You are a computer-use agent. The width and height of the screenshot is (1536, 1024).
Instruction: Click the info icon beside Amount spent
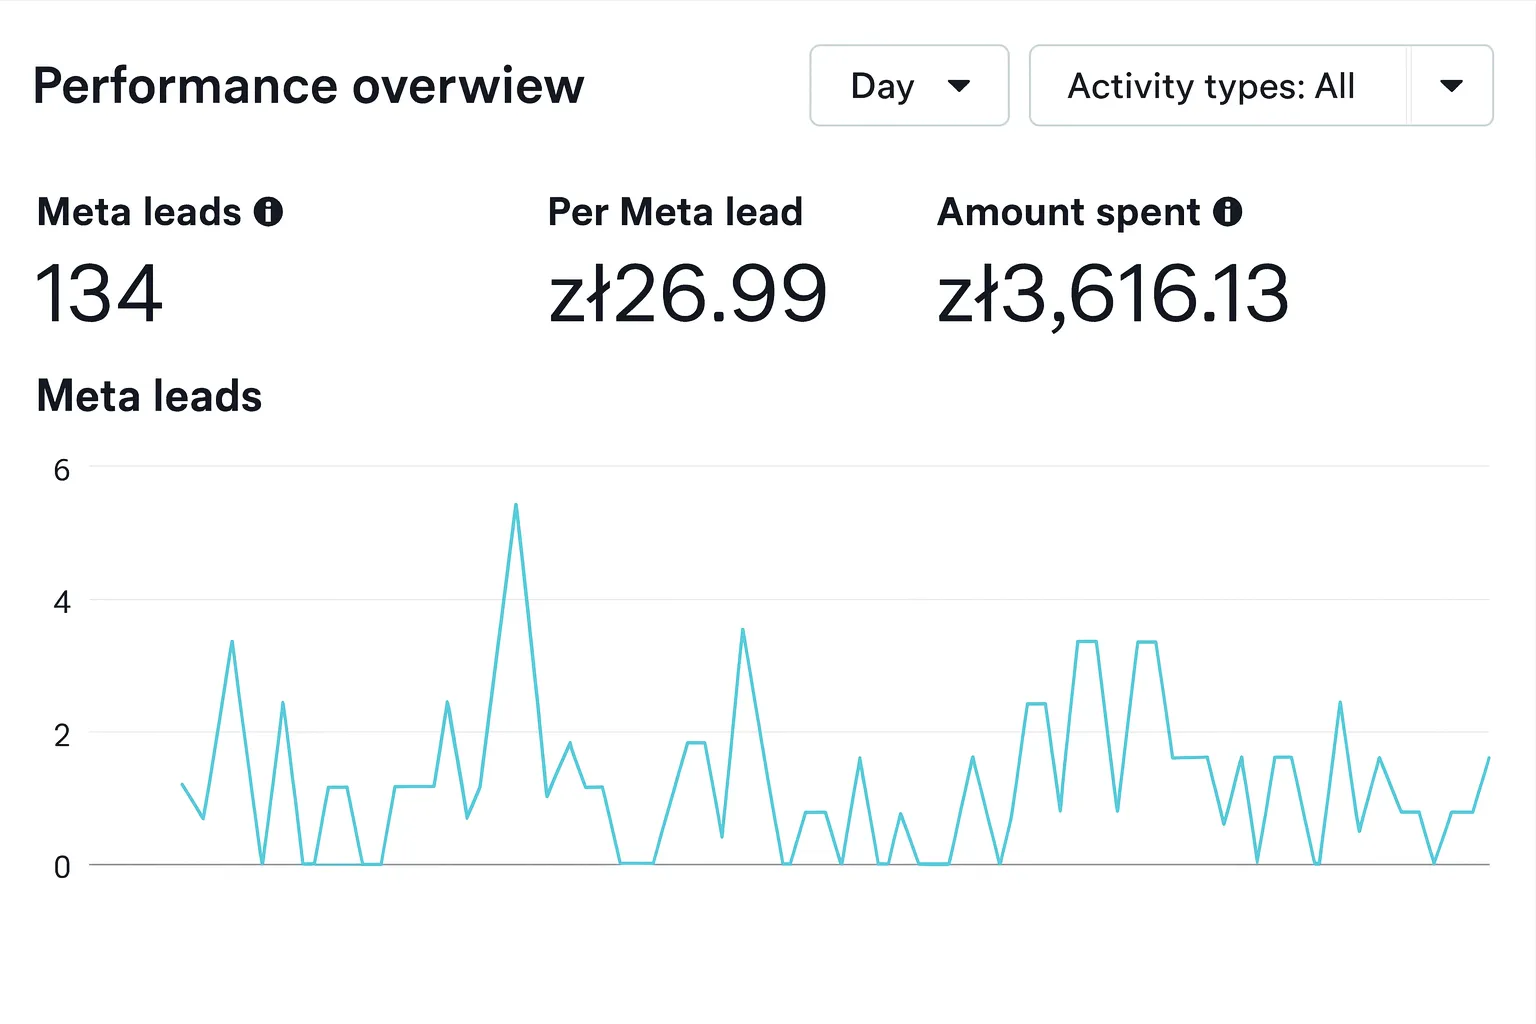tap(1227, 212)
